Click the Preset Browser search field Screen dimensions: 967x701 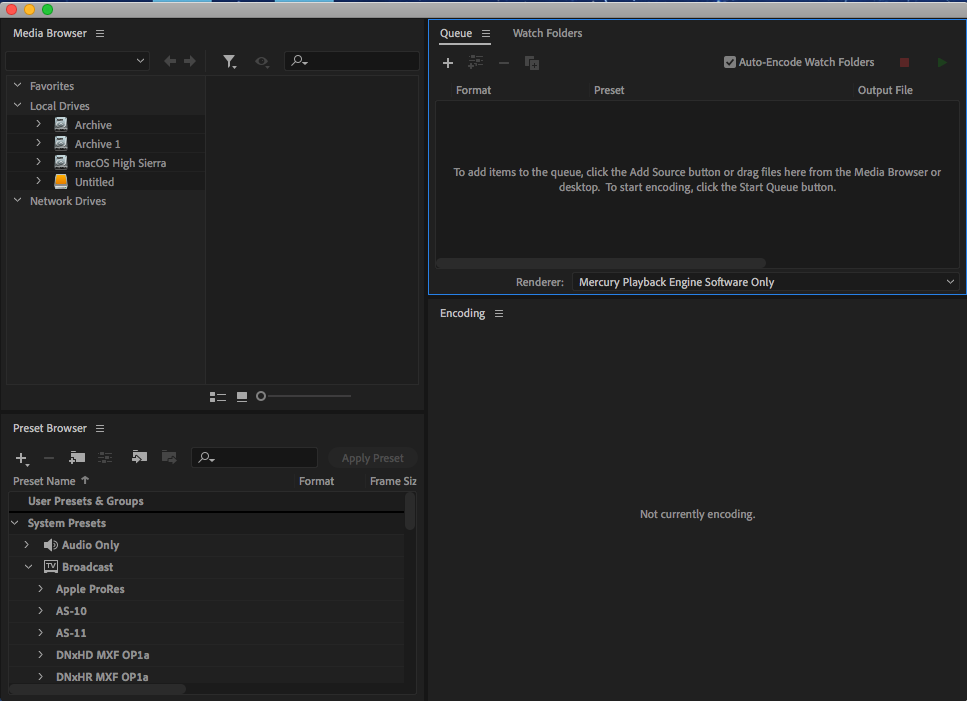[x=255, y=457]
